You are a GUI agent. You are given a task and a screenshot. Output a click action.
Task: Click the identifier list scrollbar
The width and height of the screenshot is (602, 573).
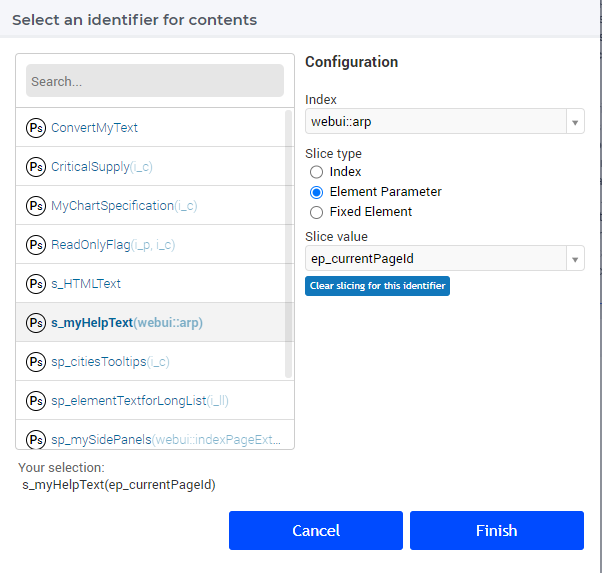(x=288, y=244)
